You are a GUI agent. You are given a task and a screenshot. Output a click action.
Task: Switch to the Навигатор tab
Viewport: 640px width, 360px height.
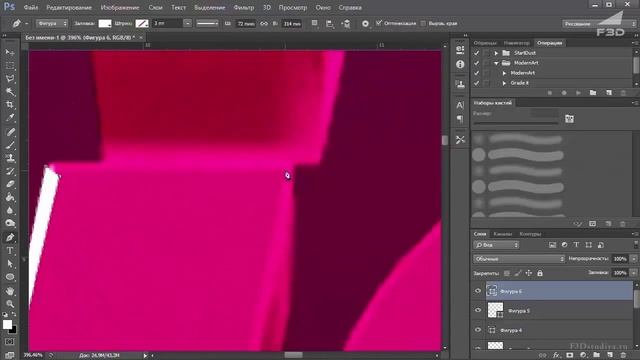tap(517, 43)
